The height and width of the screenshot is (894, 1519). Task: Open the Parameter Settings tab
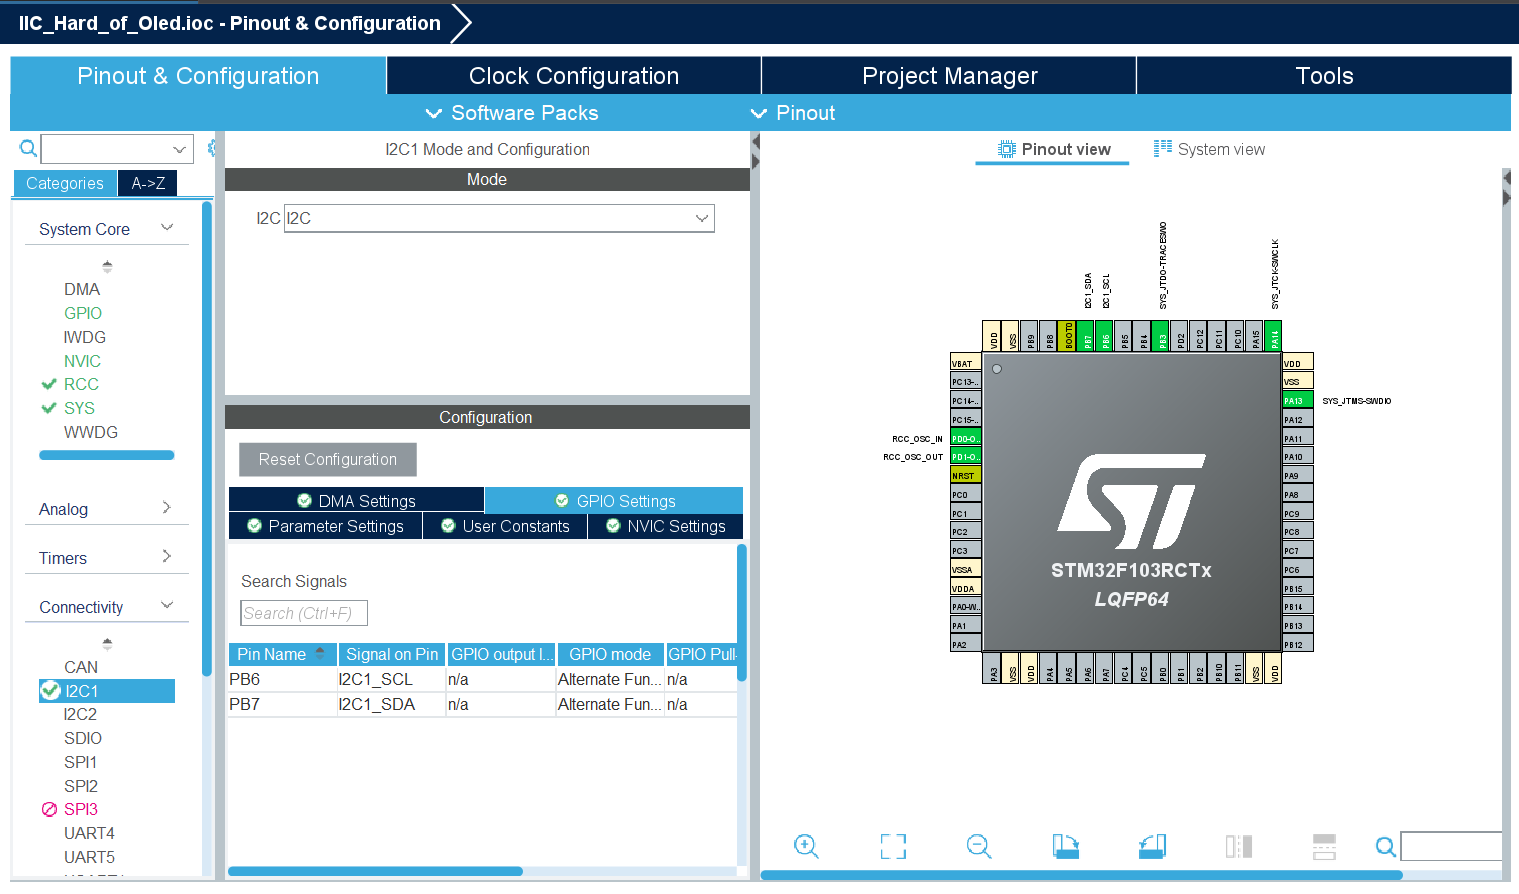(x=325, y=526)
